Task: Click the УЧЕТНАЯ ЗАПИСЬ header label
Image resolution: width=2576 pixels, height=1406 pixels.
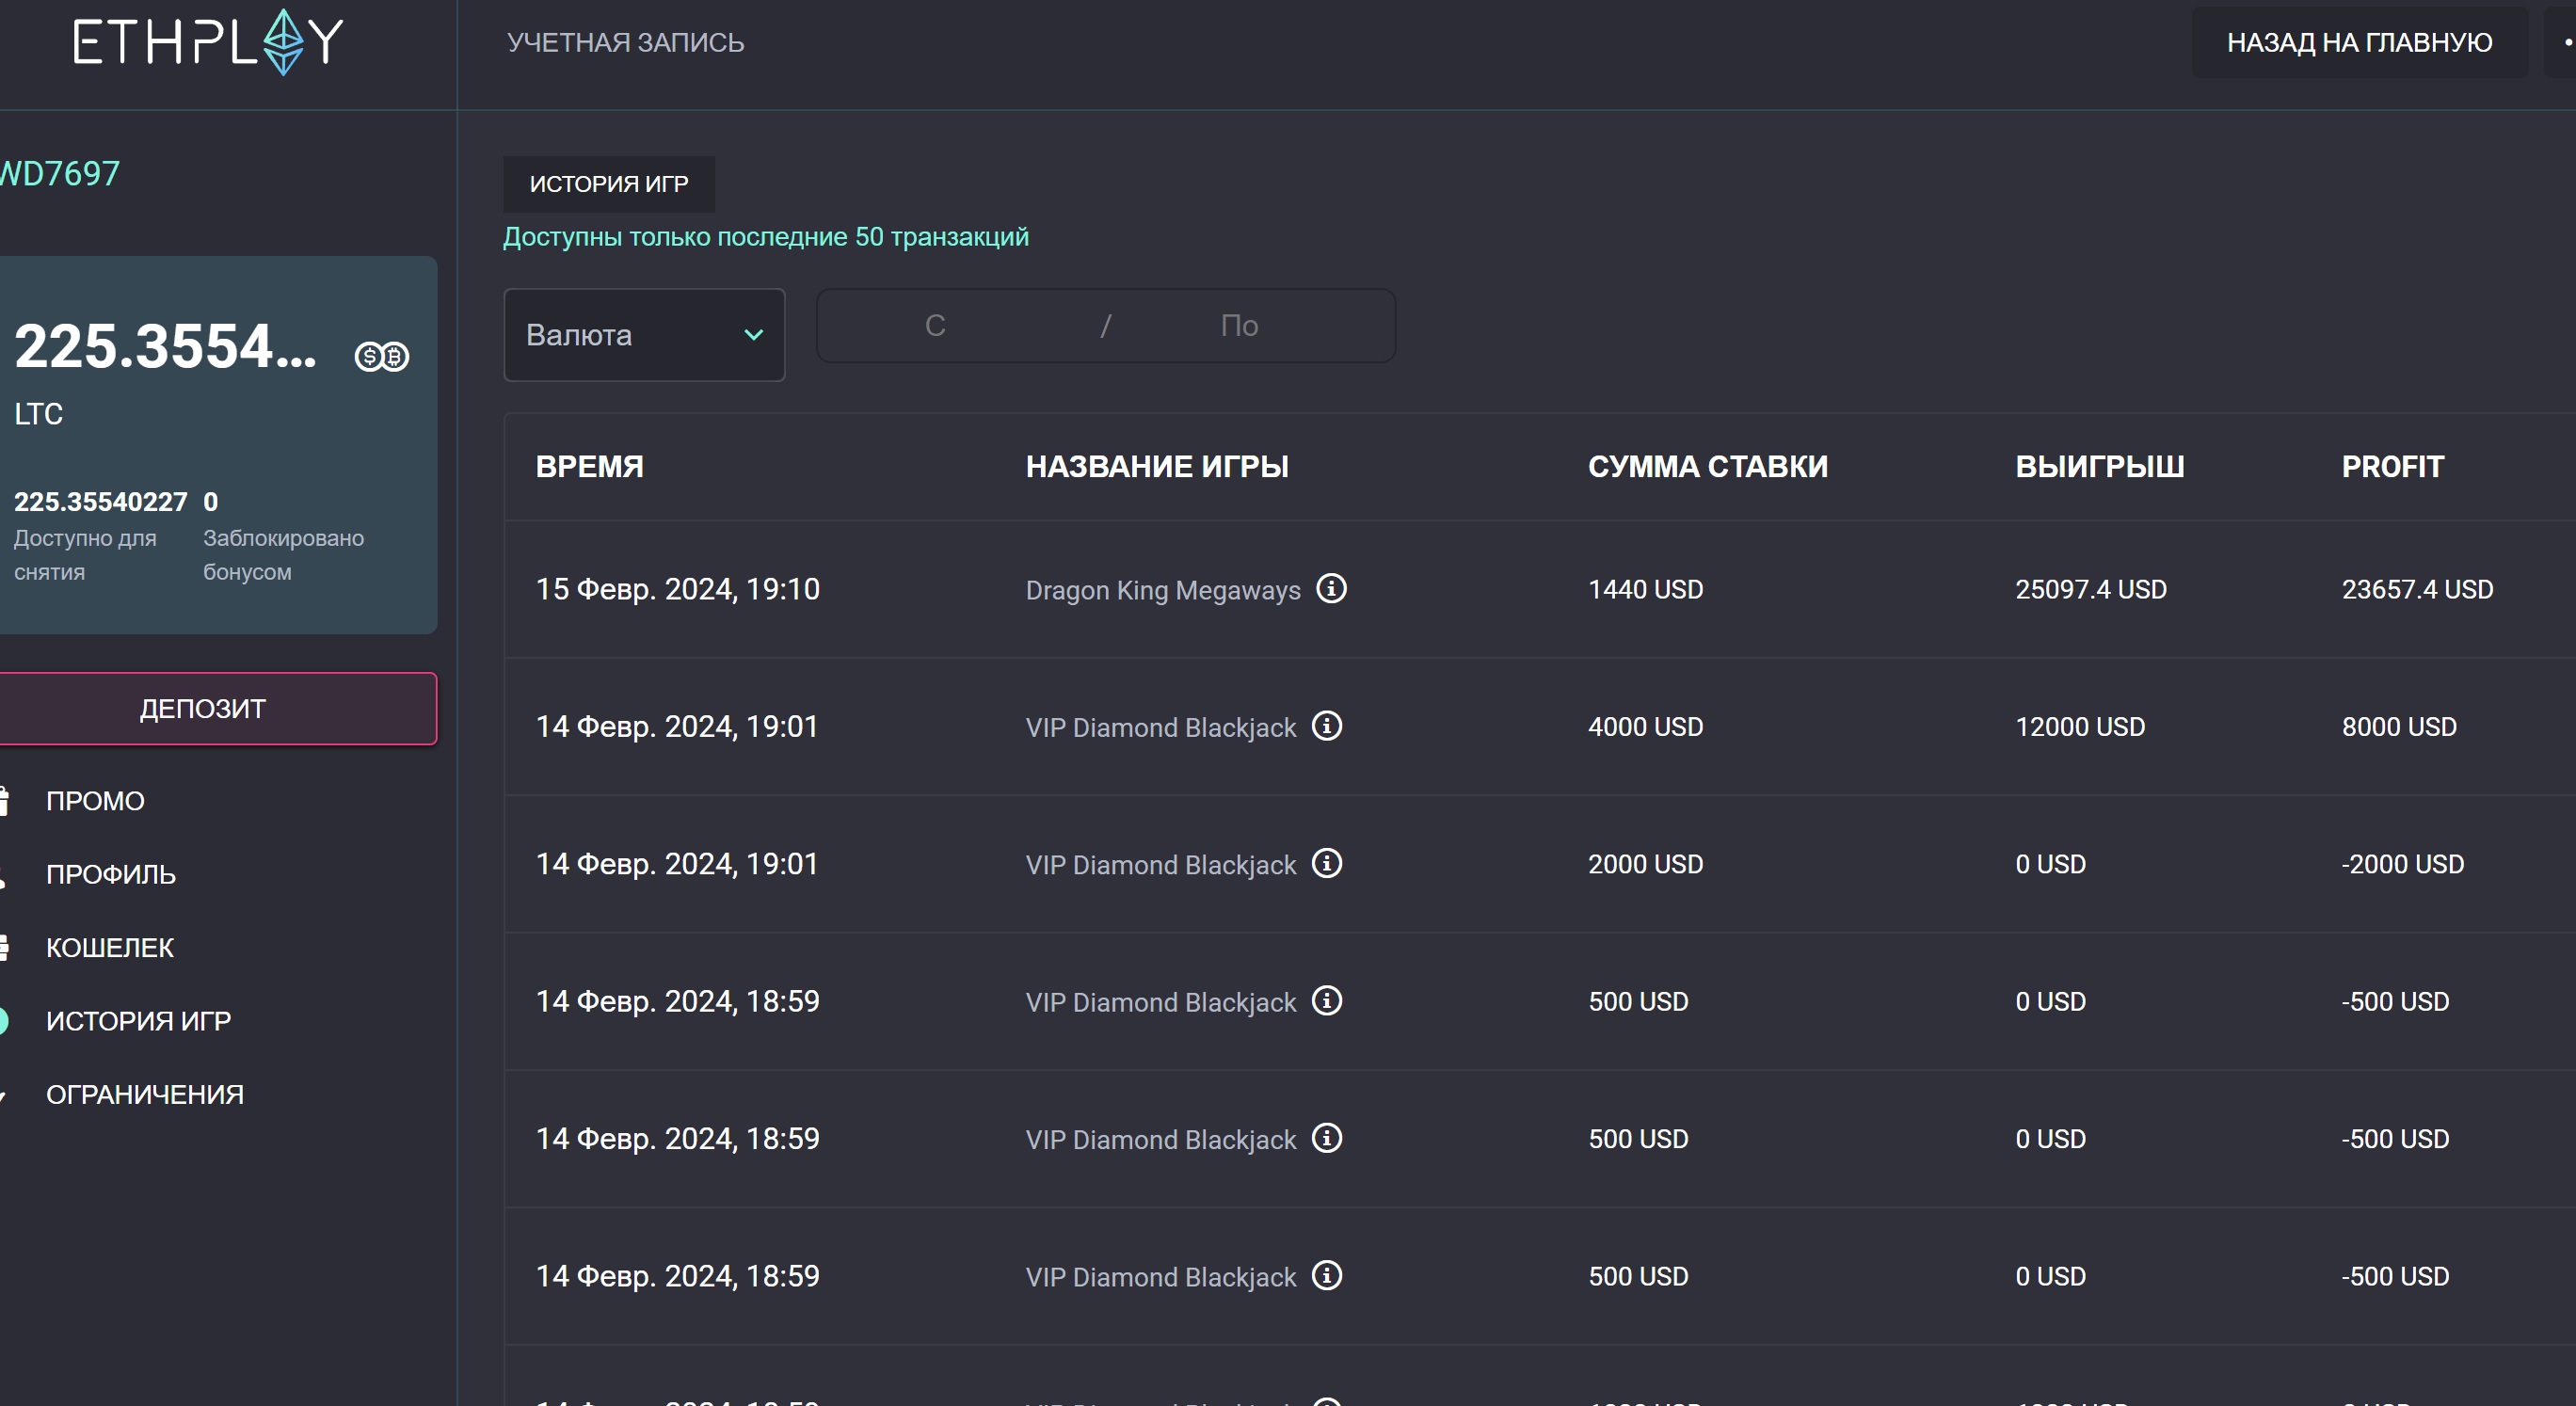Action: pyautogui.click(x=625, y=42)
